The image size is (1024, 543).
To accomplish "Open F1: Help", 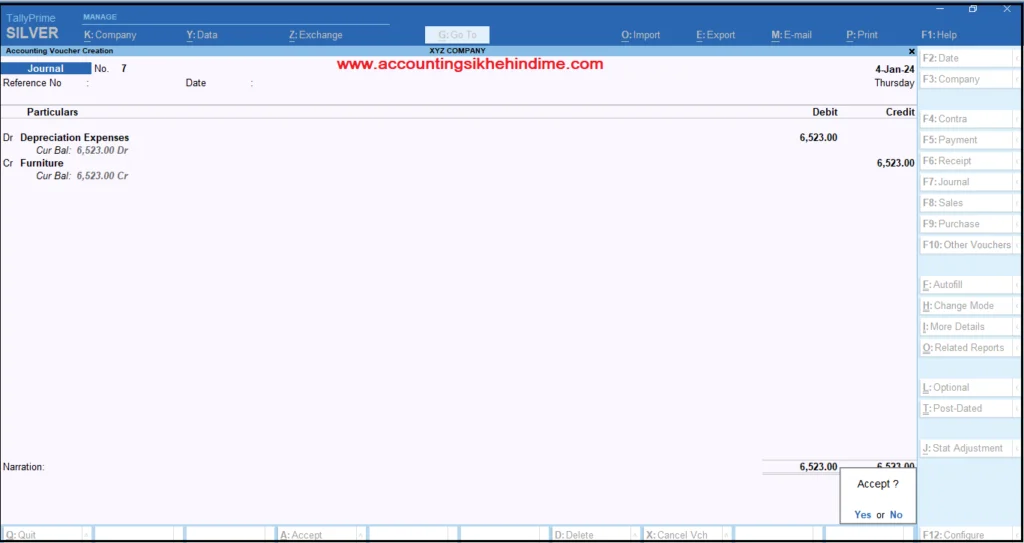I will pyautogui.click(x=938, y=35).
